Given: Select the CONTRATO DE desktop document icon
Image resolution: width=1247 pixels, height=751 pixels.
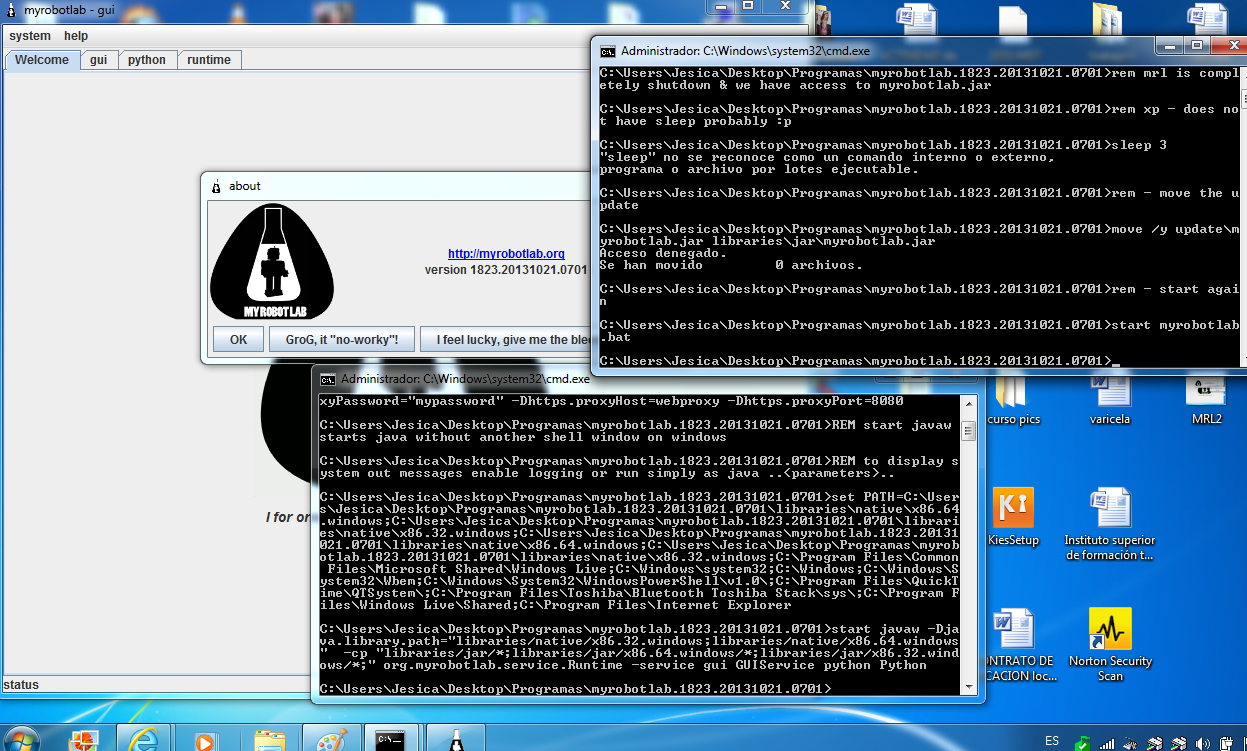Looking at the screenshot, I should [1015, 644].
